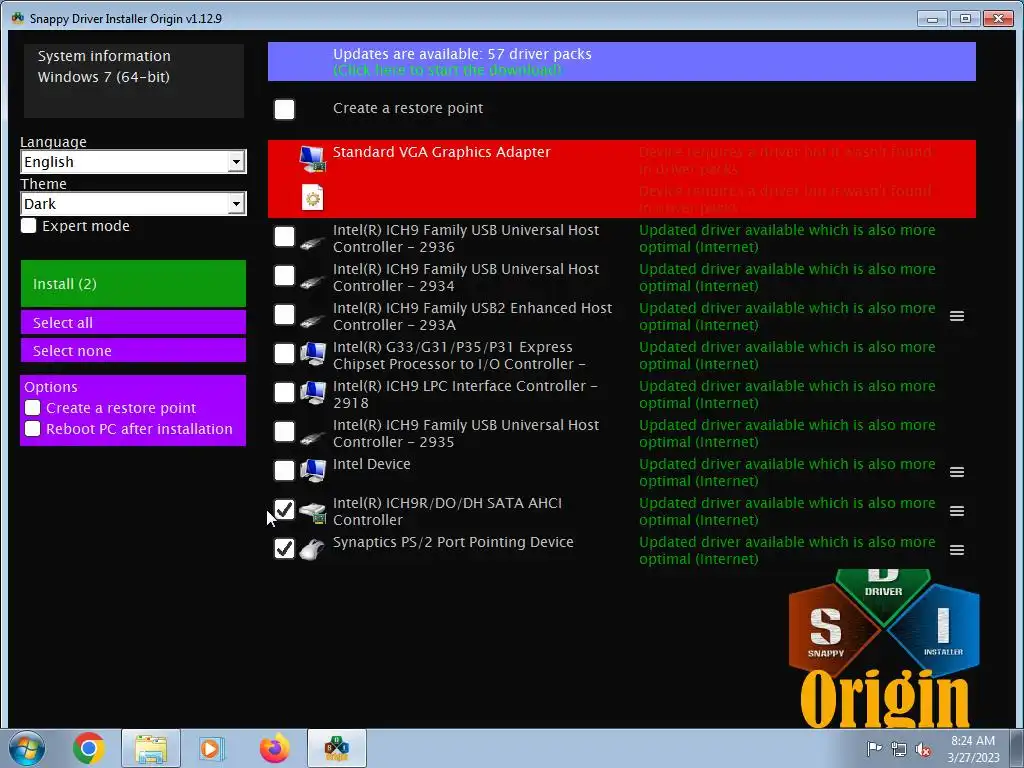
Task: Open the Theme dropdown set to Dark
Action: tap(133, 204)
